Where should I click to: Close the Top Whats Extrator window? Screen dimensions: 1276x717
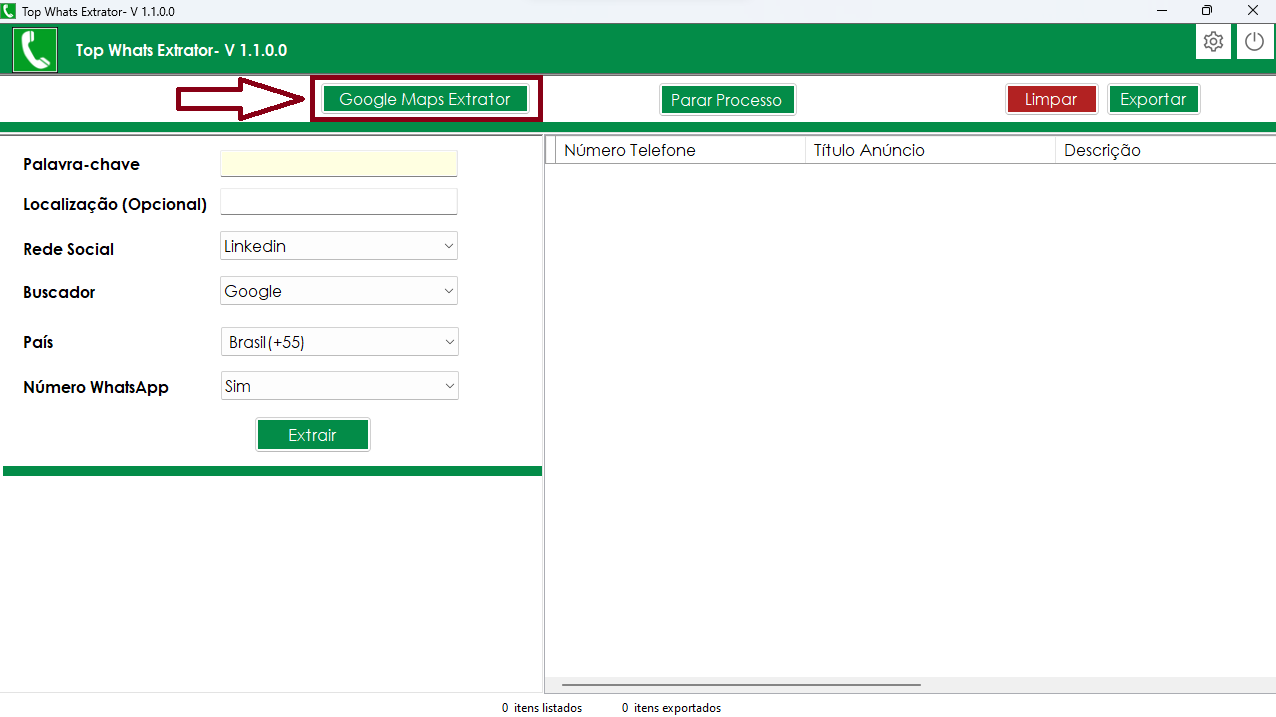click(1253, 11)
